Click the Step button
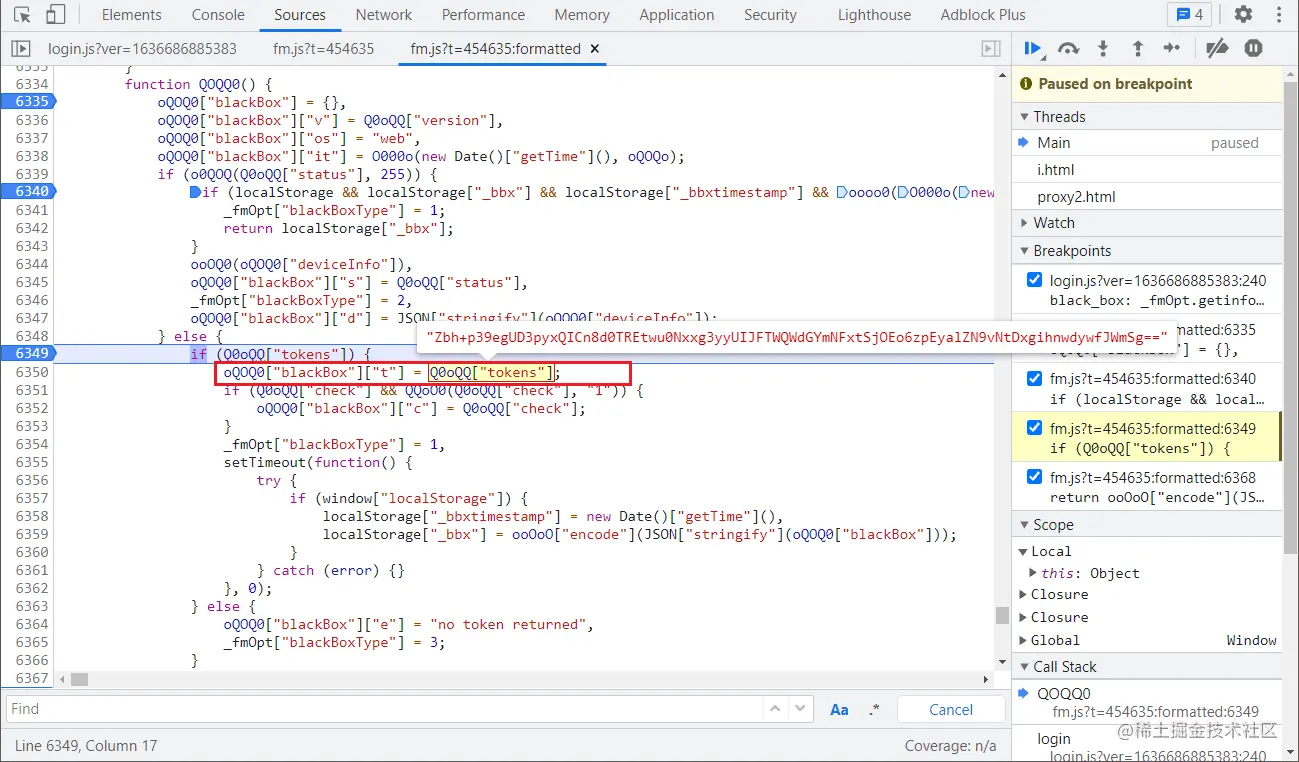Viewport: 1299px width, 762px height. point(1172,48)
